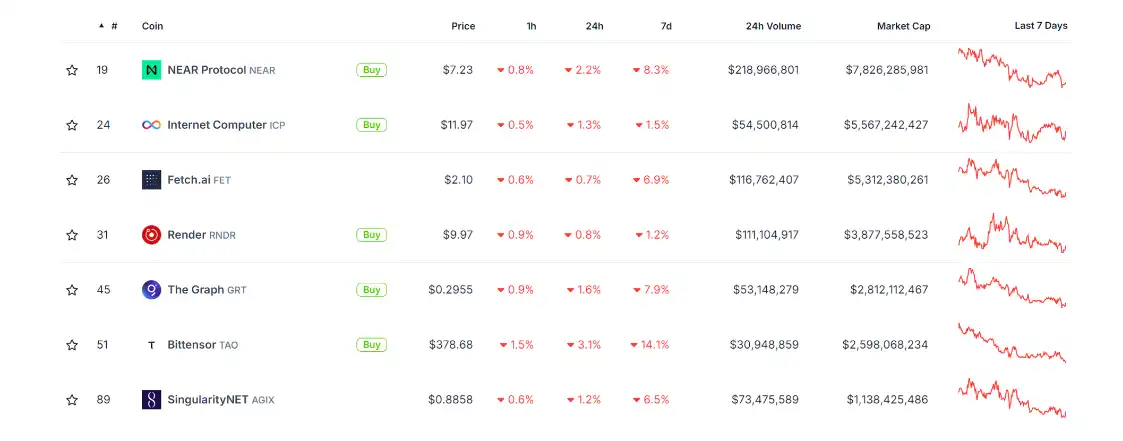
Task: Click the Bittensor TAO logo
Action: 151,345
